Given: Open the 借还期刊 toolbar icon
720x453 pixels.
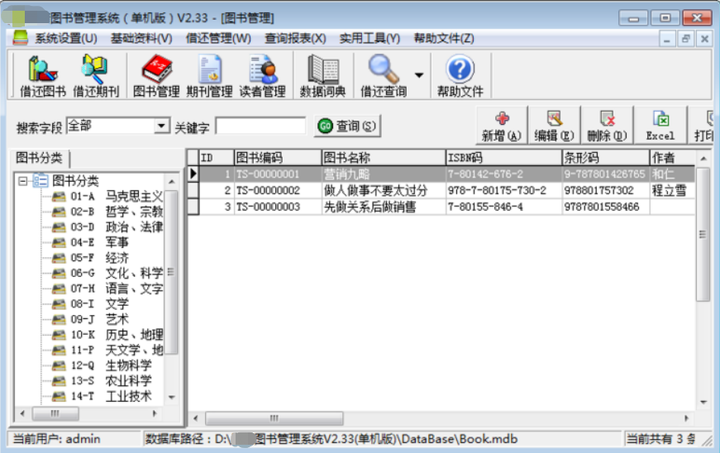Looking at the screenshot, I should click(x=96, y=76).
